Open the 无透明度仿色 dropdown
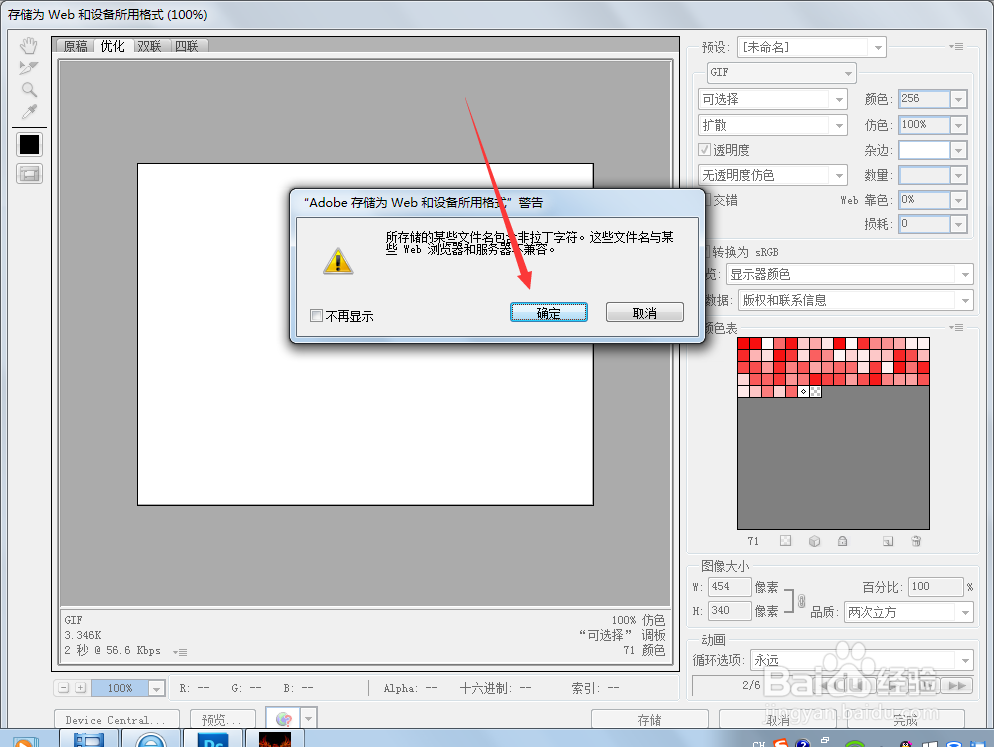The height and width of the screenshot is (747, 994). click(773, 175)
